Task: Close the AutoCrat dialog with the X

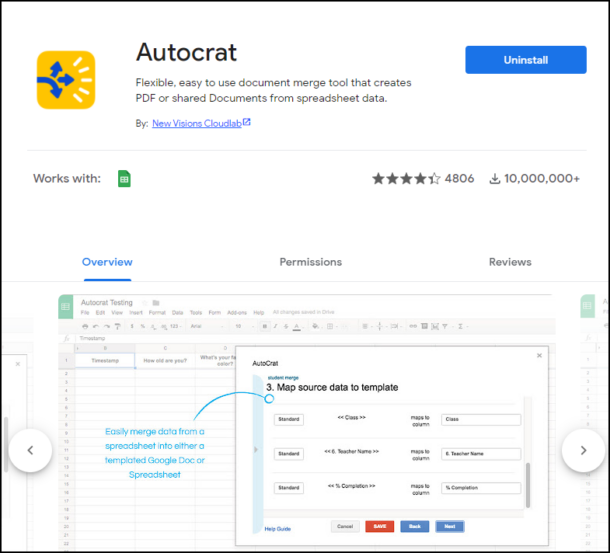Action: pos(540,354)
